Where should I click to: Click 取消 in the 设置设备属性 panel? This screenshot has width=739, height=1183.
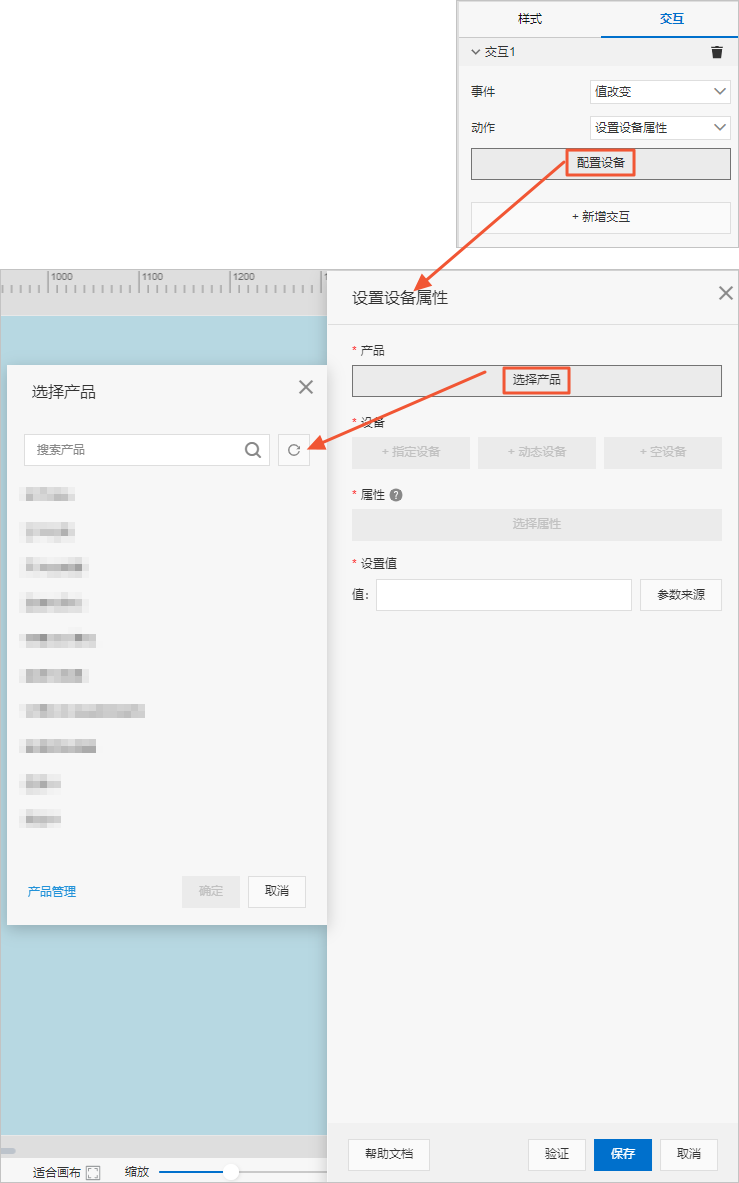pyautogui.click(x=689, y=1154)
